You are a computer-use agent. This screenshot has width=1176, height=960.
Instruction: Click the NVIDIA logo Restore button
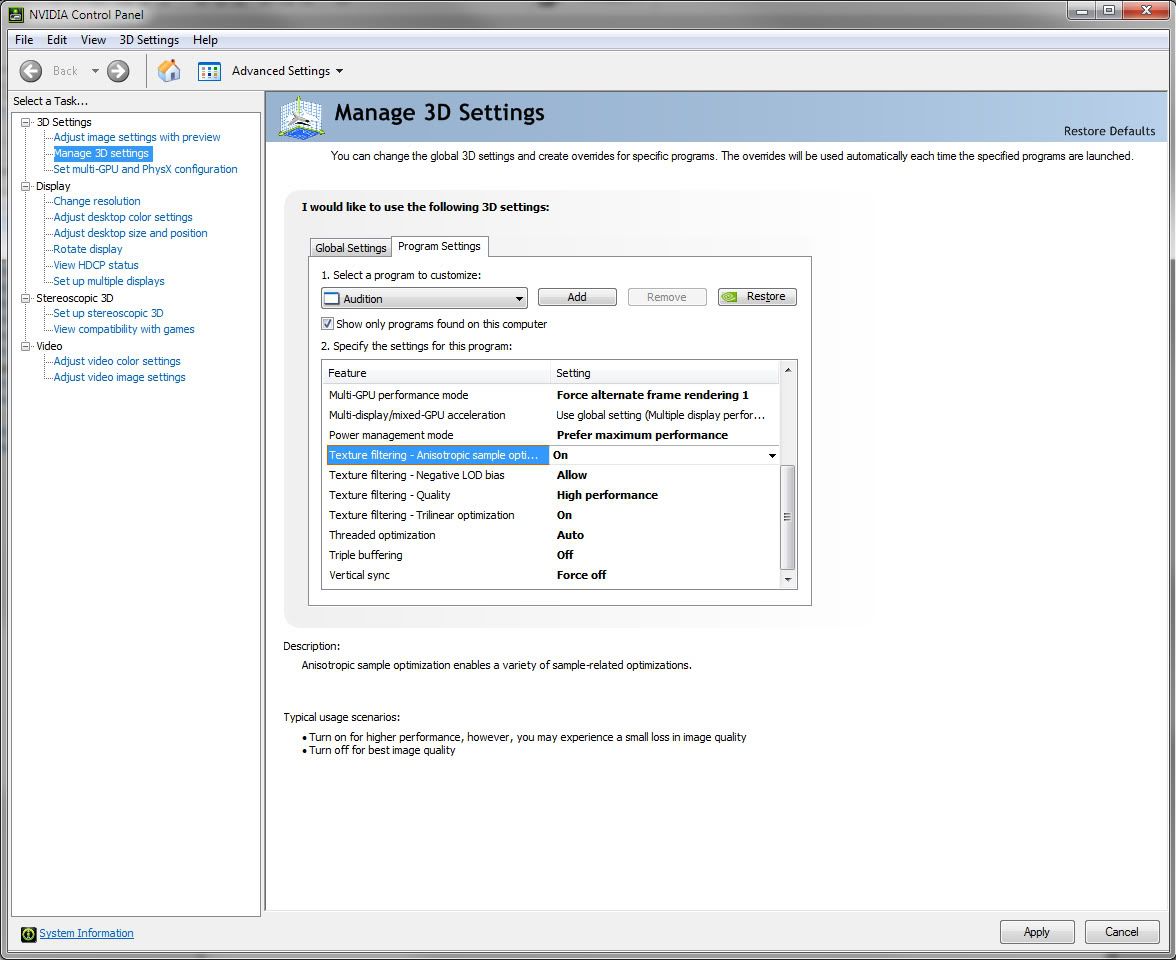point(757,297)
